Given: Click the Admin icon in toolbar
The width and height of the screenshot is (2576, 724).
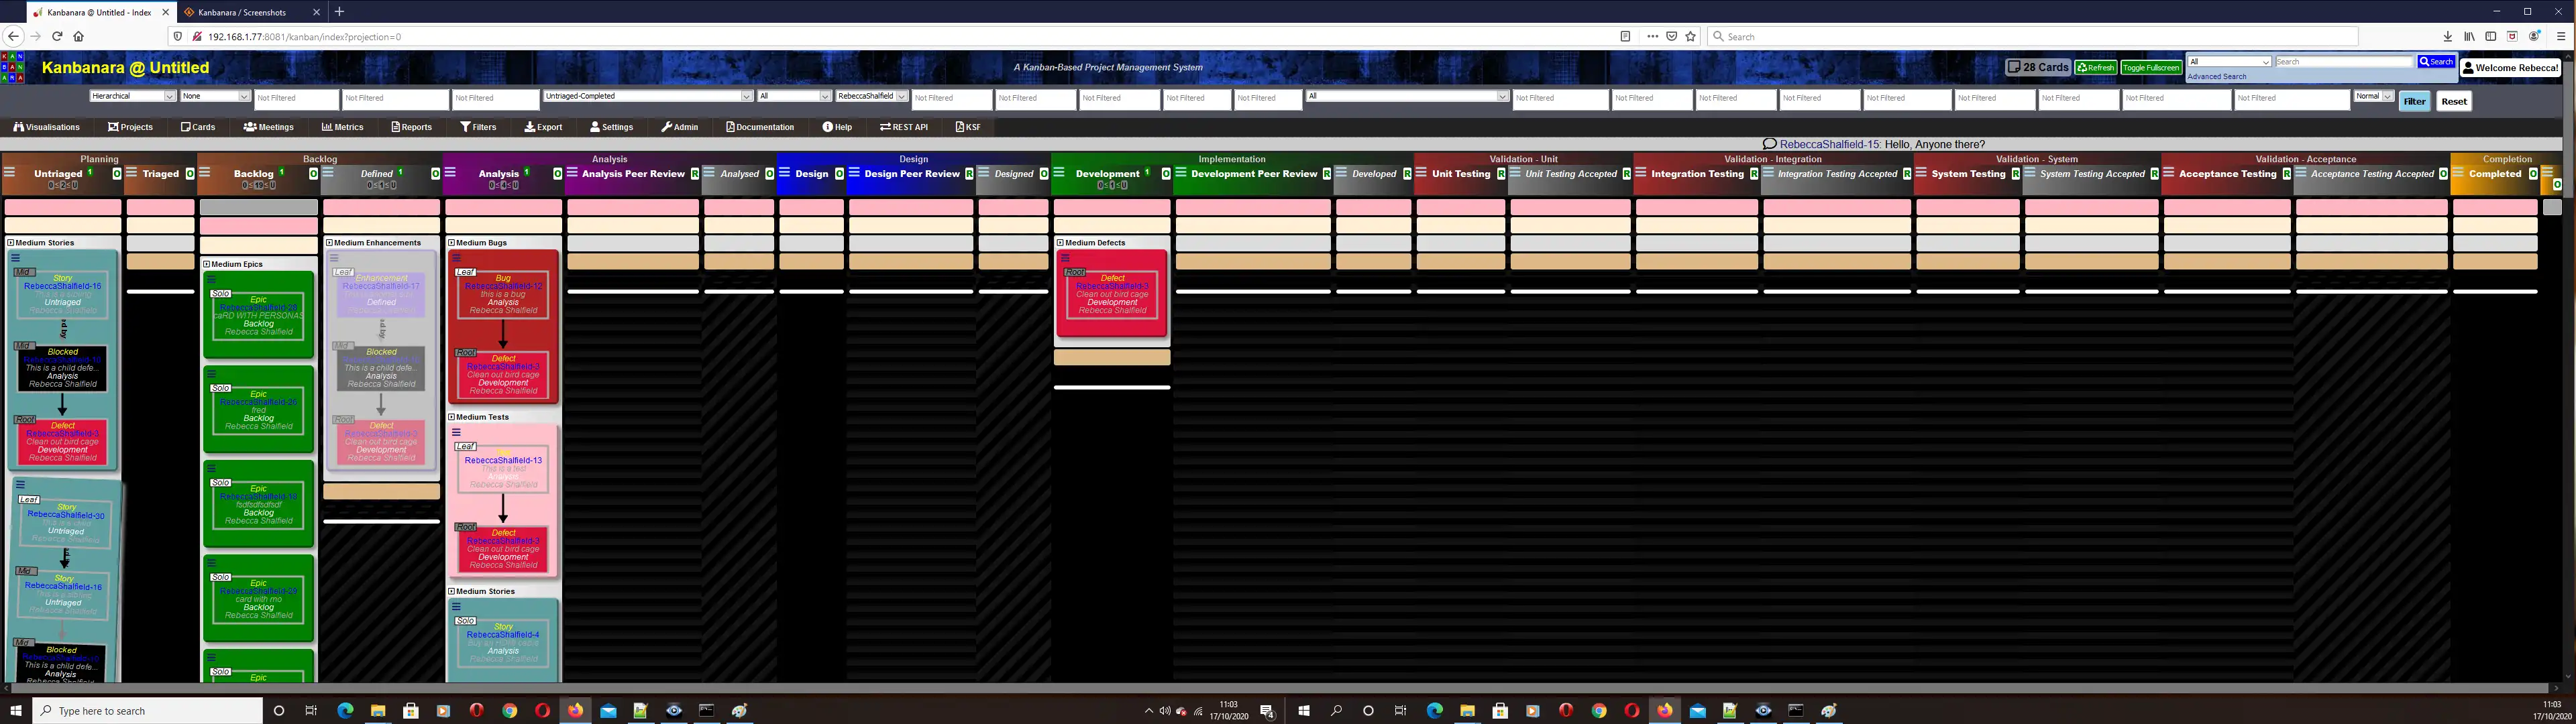Looking at the screenshot, I should click(x=682, y=127).
